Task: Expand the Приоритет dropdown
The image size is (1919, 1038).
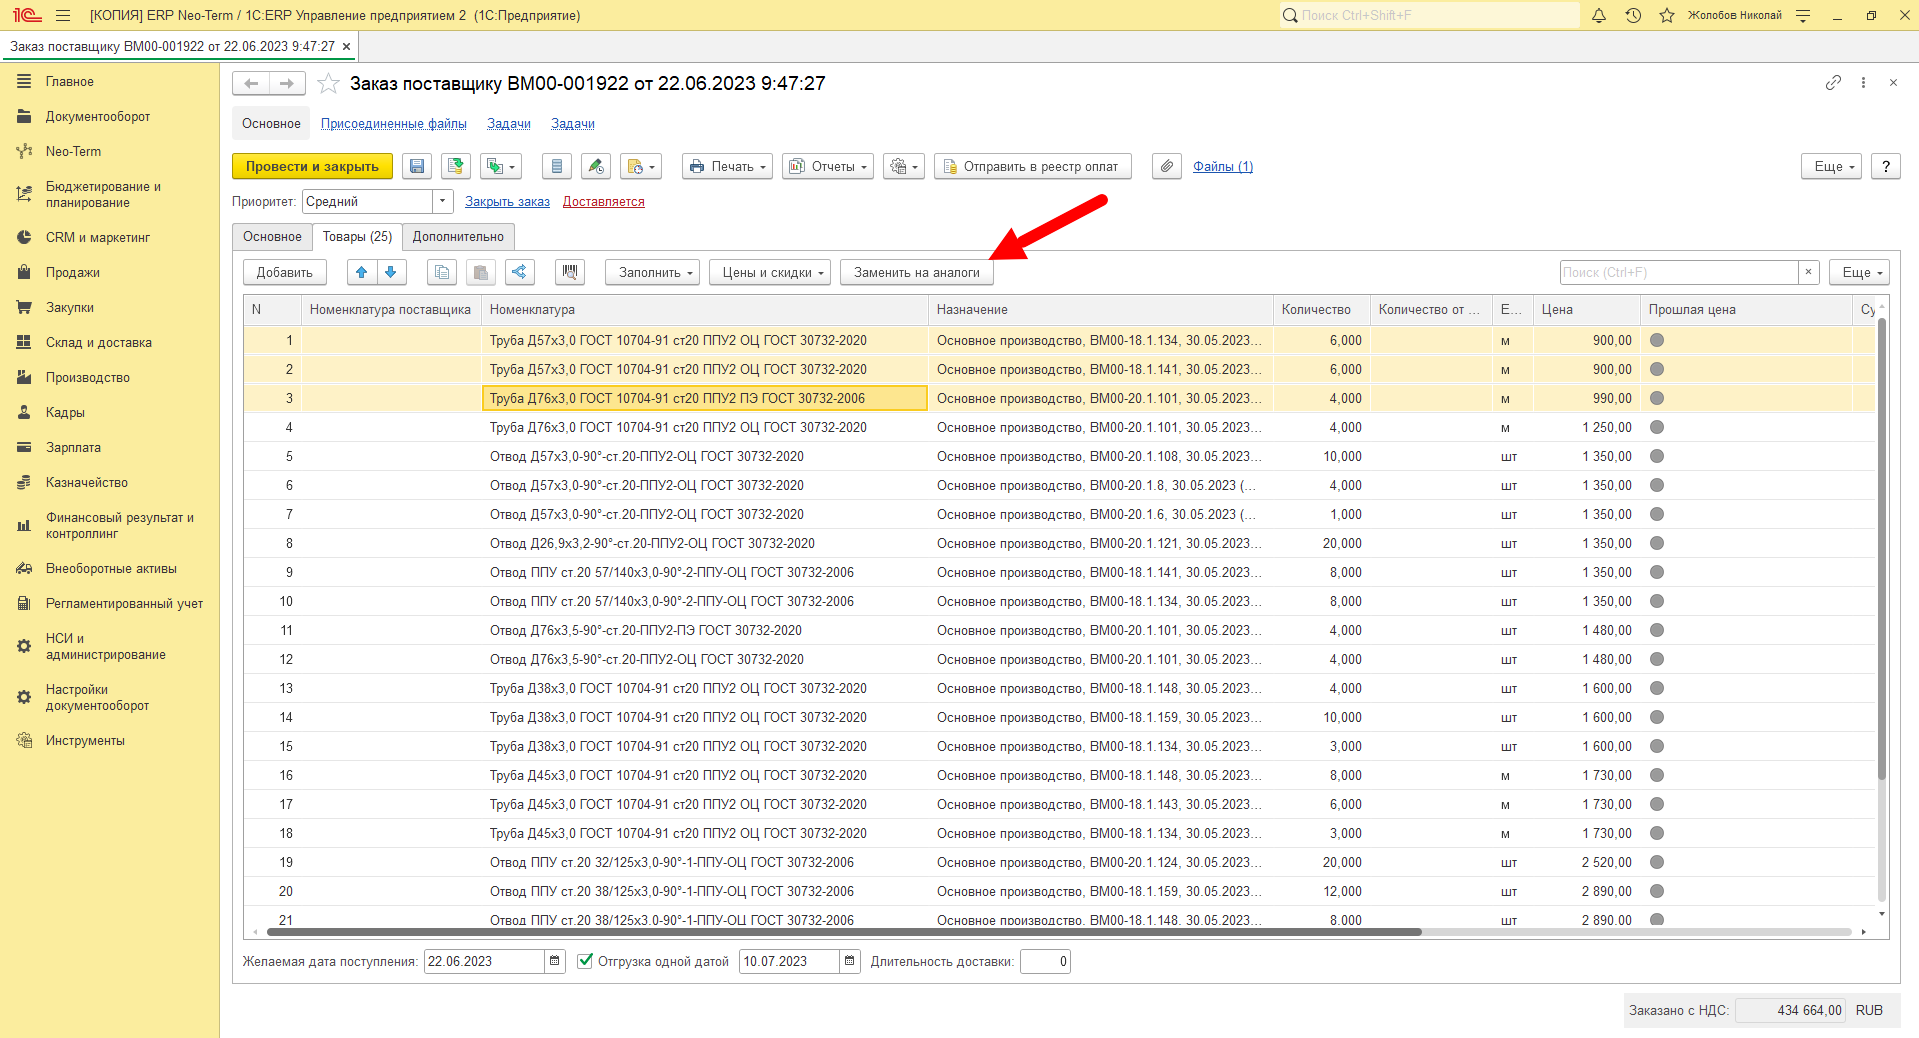Action: tap(443, 201)
